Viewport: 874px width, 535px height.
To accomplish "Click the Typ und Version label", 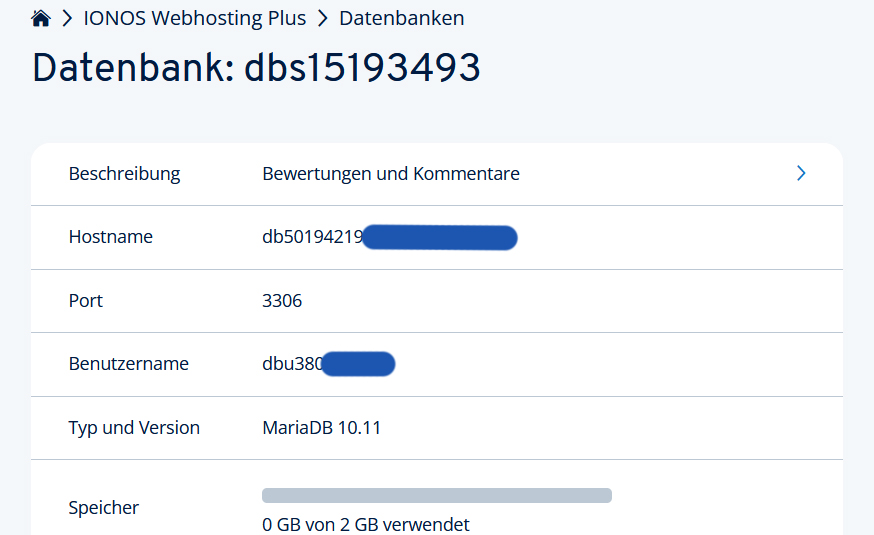I will [x=134, y=428].
